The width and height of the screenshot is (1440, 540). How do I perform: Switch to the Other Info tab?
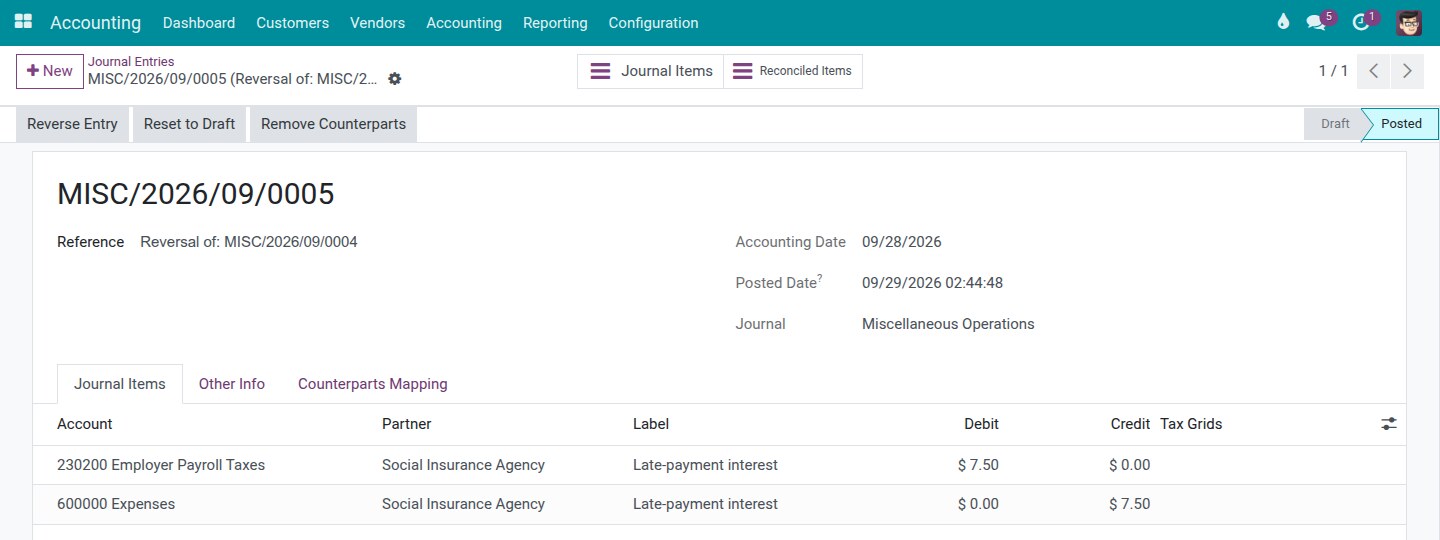(x=232, y=384)
